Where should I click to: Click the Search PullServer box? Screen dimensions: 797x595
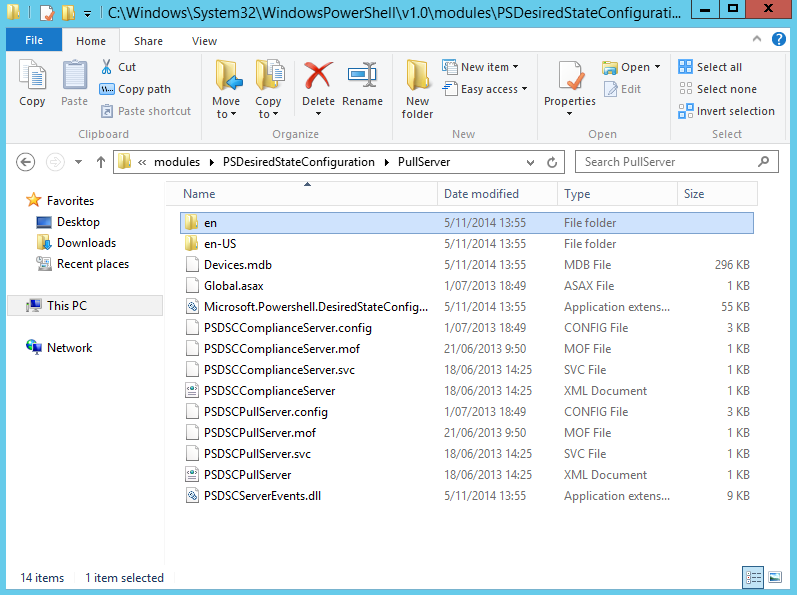click(677, 162)
